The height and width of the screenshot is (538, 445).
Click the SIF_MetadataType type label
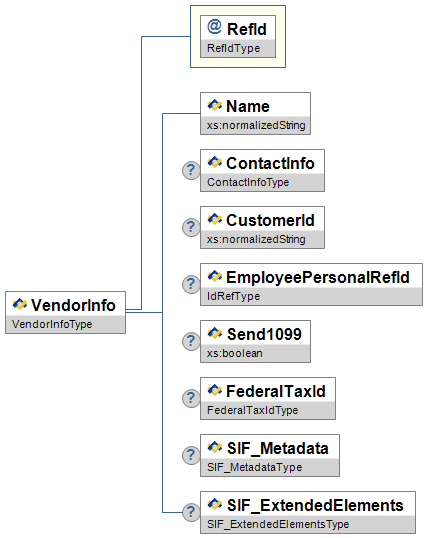pos(255,467)
